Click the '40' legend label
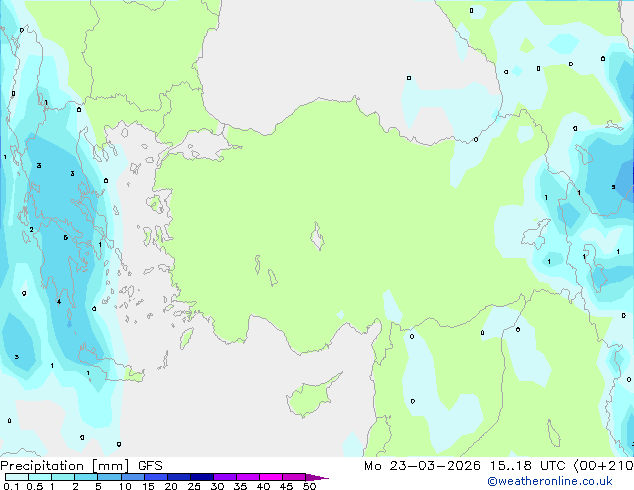The width and height of the screenshot is (634, 490). 263,486
